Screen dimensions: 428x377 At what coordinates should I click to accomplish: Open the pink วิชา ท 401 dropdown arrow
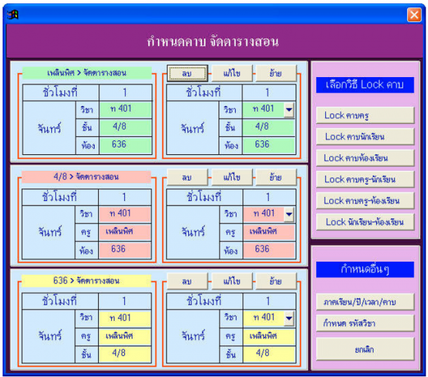(289, 214)
